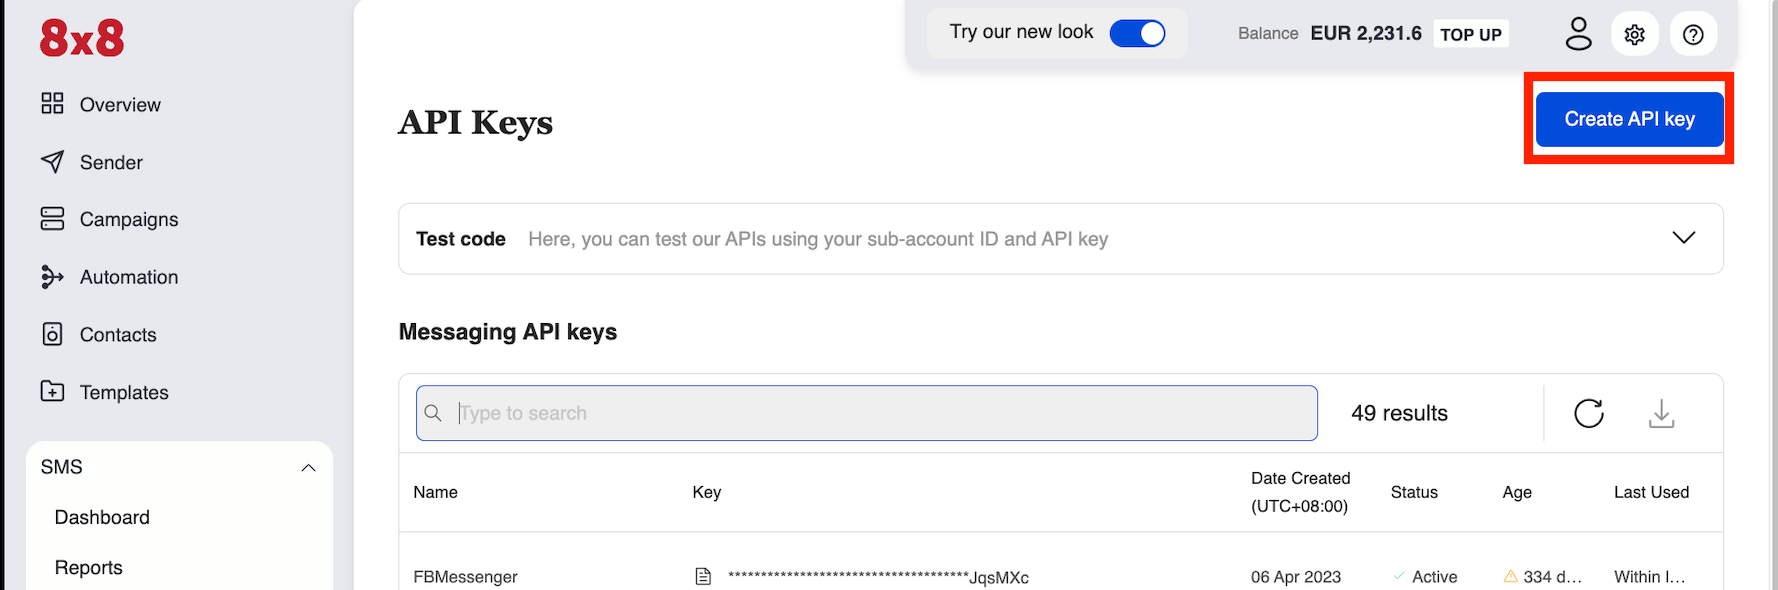Click the "Type to search" field
This screenshot has height=590, width=1778.
pyautogui.click(x=880, y=413)
